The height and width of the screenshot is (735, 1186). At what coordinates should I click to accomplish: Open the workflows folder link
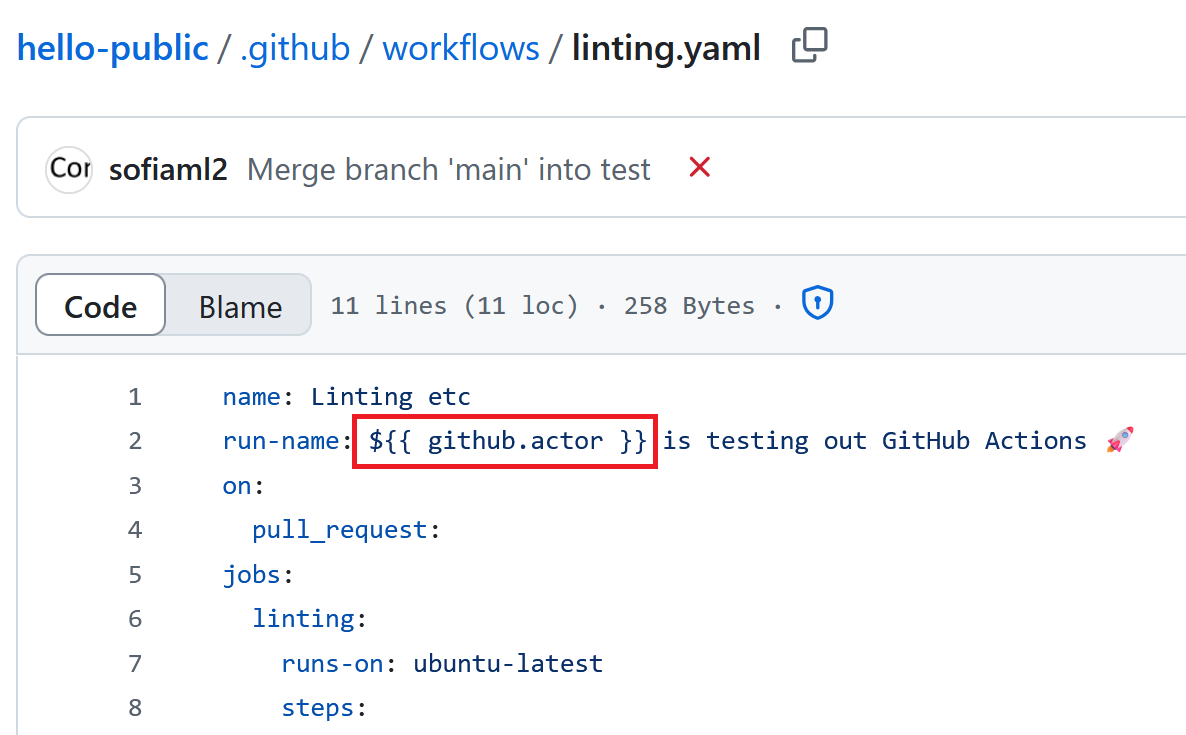pos(461,47)
